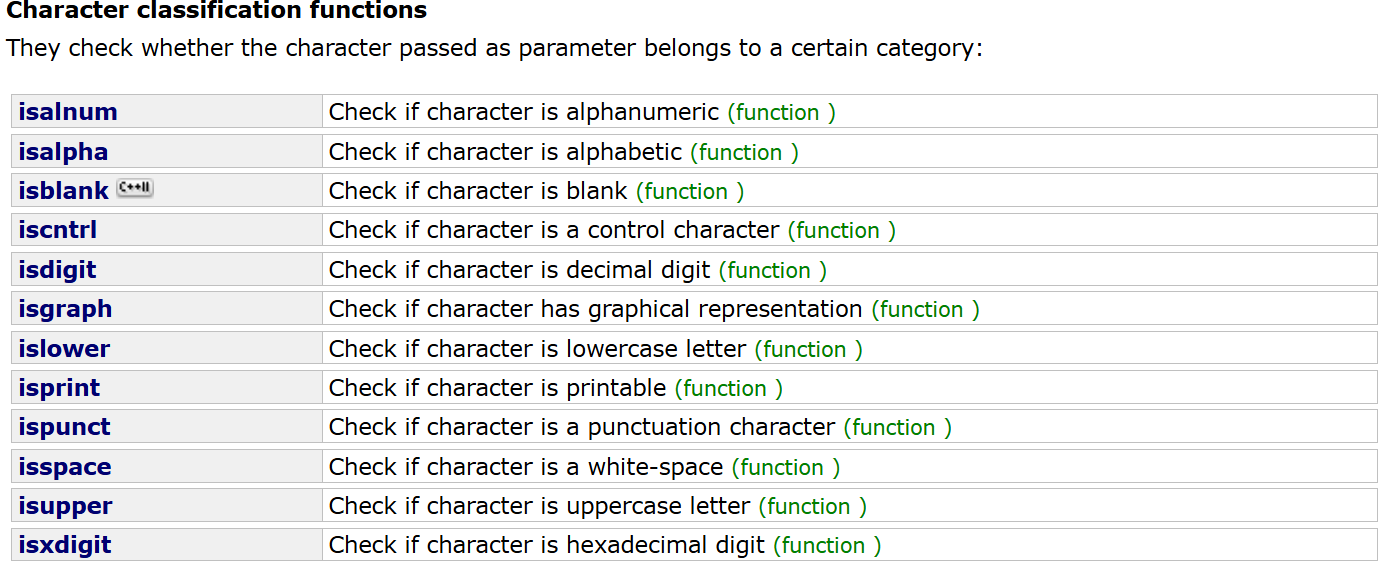Screen dimensions: 1394x578
Task: Click the C++11 badge next to isblank
Action: point(135,188)
